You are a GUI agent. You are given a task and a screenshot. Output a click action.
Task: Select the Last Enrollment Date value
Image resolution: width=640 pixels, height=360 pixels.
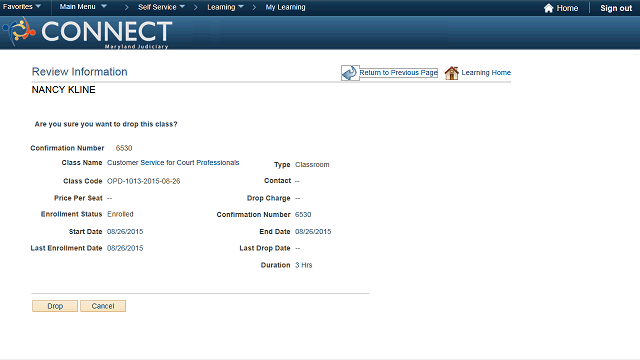pyautogui.click(x=125, y=248)
